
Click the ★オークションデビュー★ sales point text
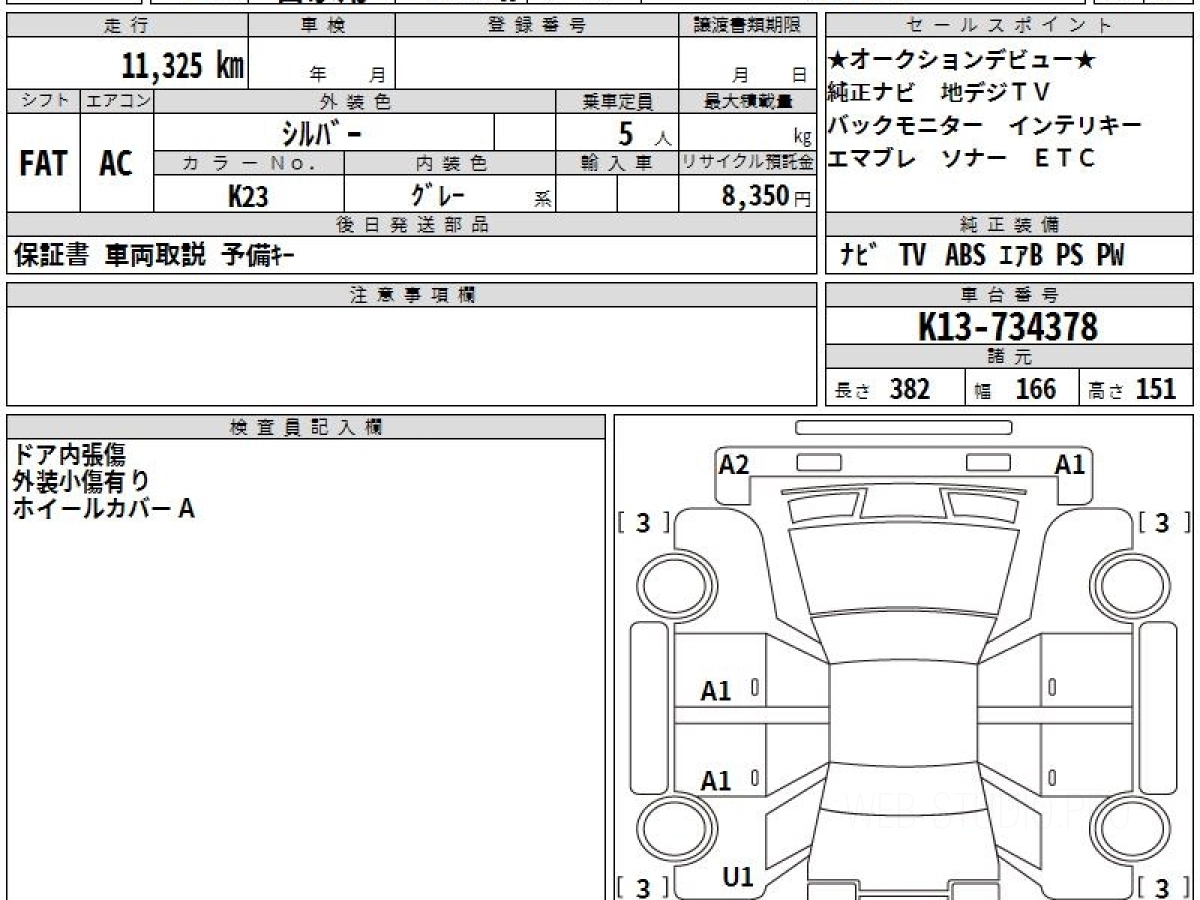tap(960, 61)
